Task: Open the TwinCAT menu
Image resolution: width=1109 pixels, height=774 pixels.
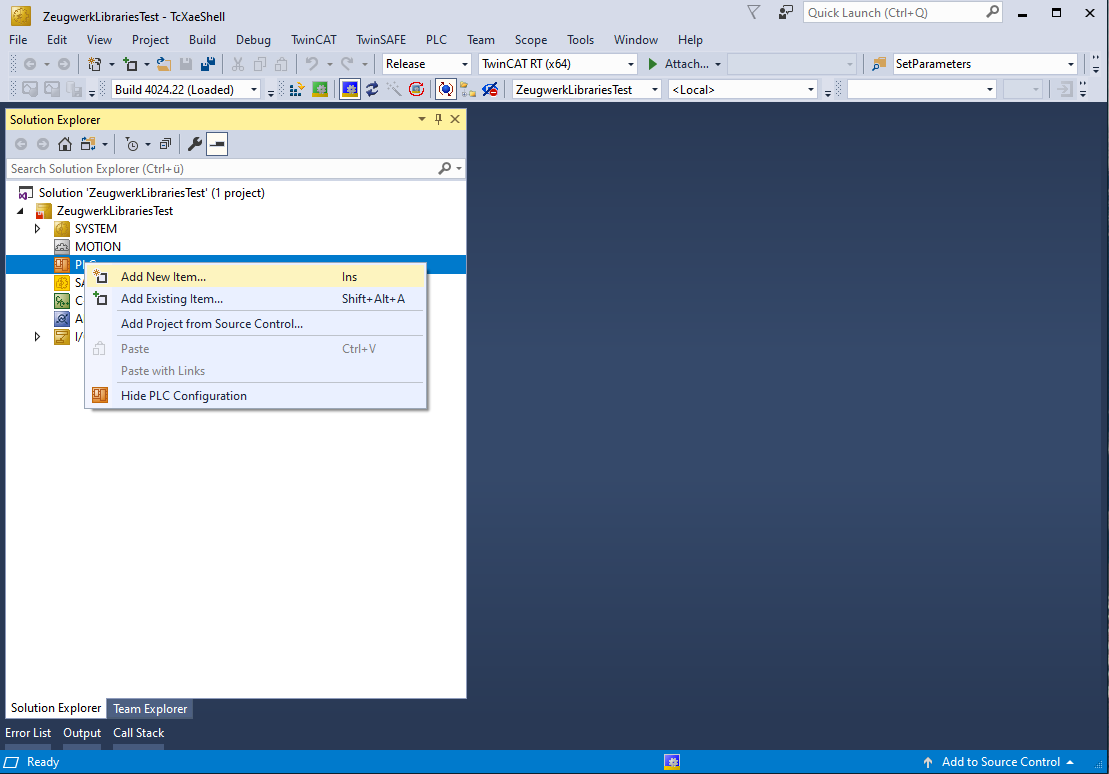Action: (314, 40)
